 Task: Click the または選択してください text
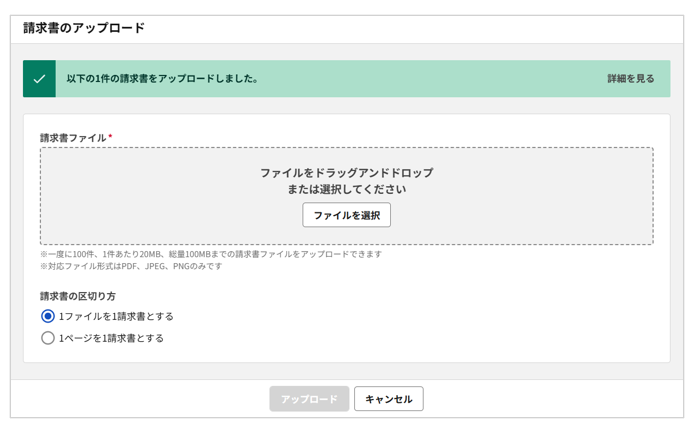[347, 189]
